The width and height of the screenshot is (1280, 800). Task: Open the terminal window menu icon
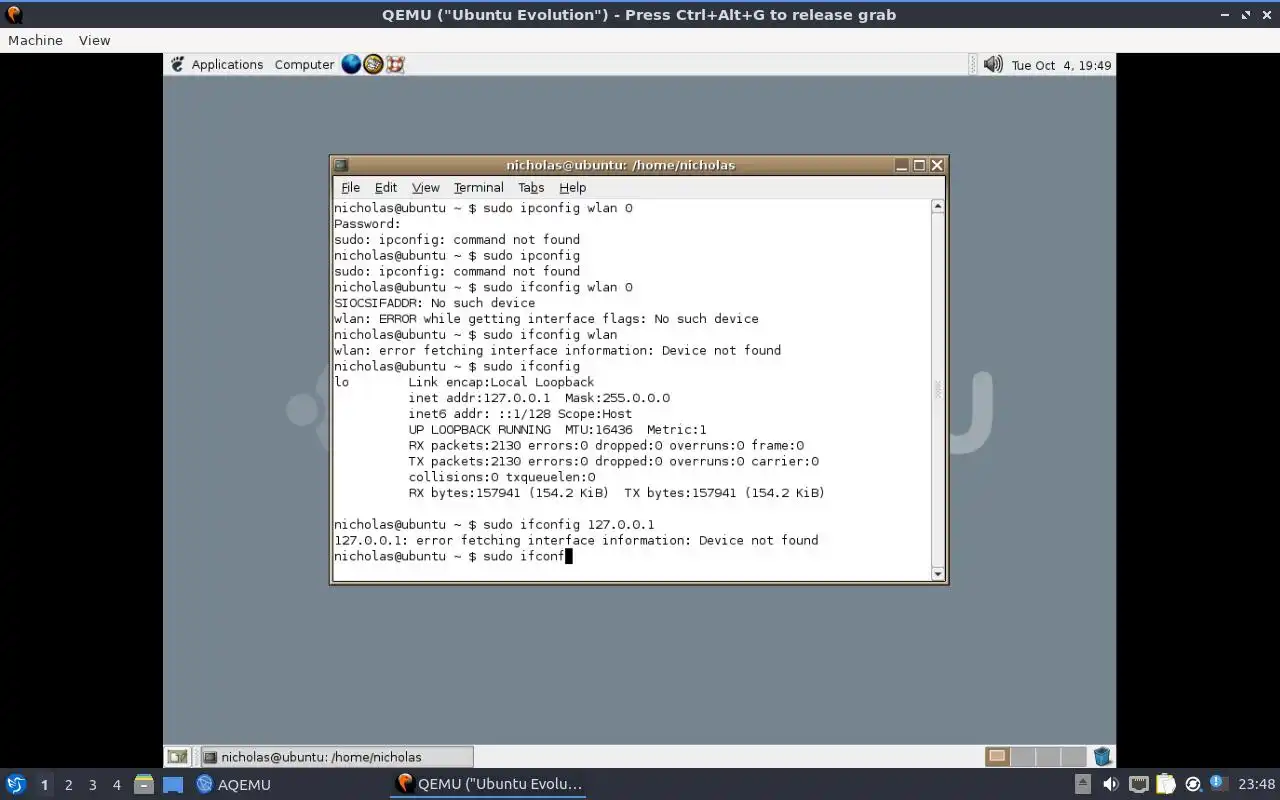[341, 165]
